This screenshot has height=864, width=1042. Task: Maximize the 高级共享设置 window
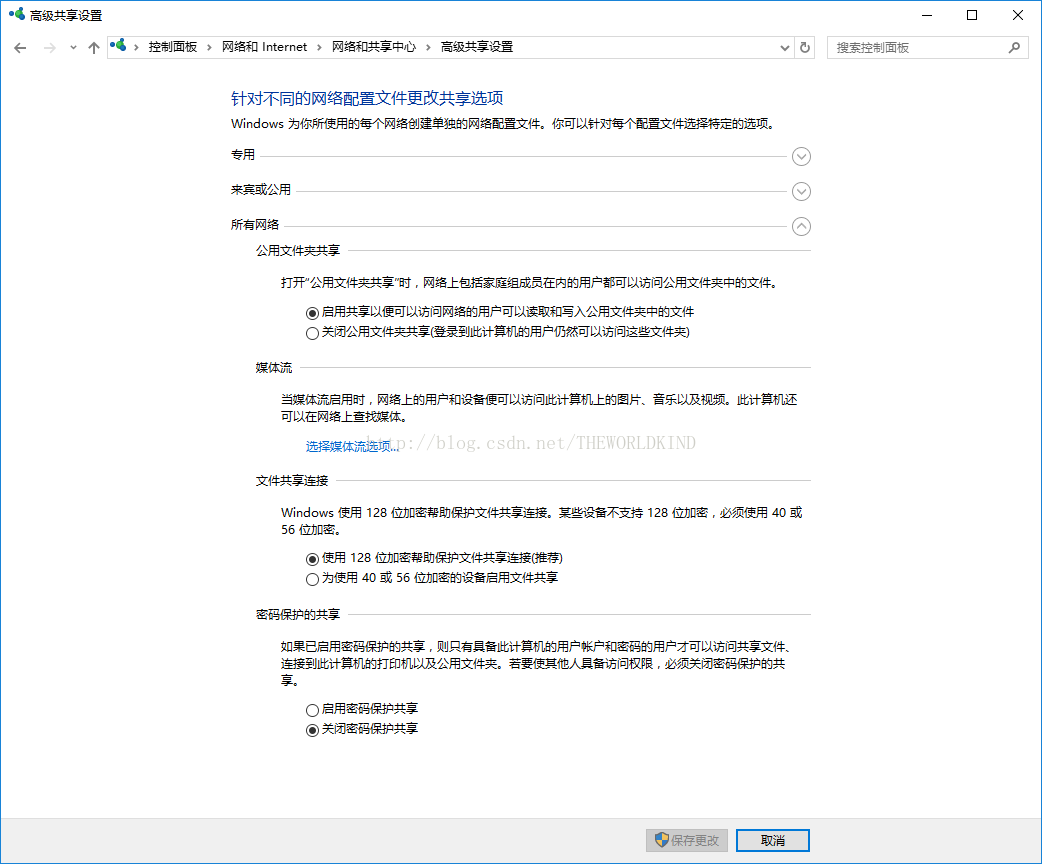pos(972,15)
